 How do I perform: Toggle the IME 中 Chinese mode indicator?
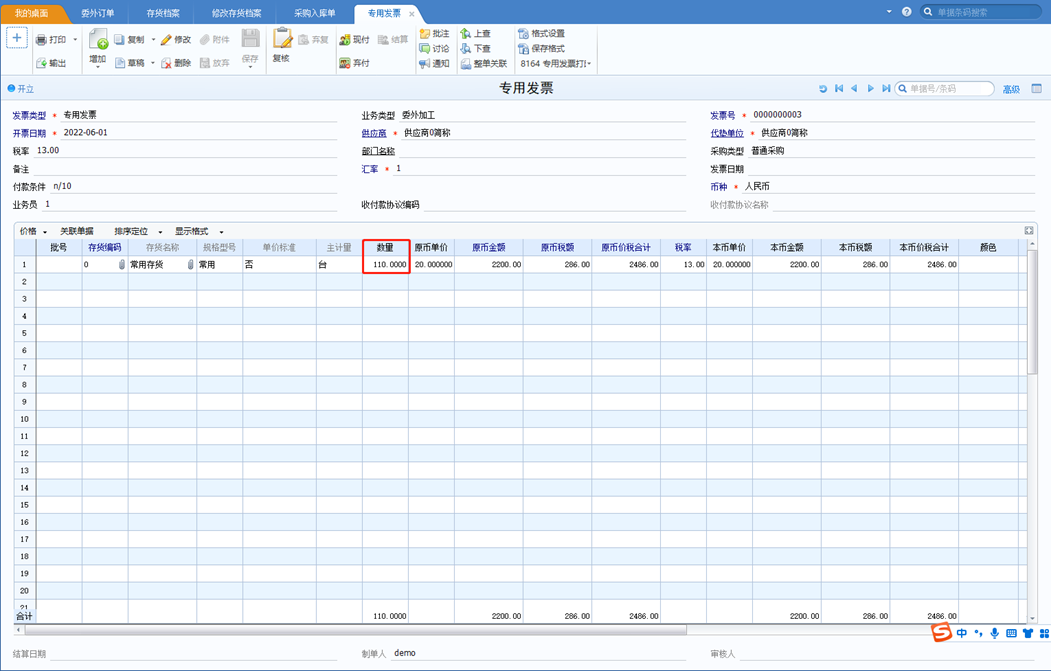coord(962,633)
